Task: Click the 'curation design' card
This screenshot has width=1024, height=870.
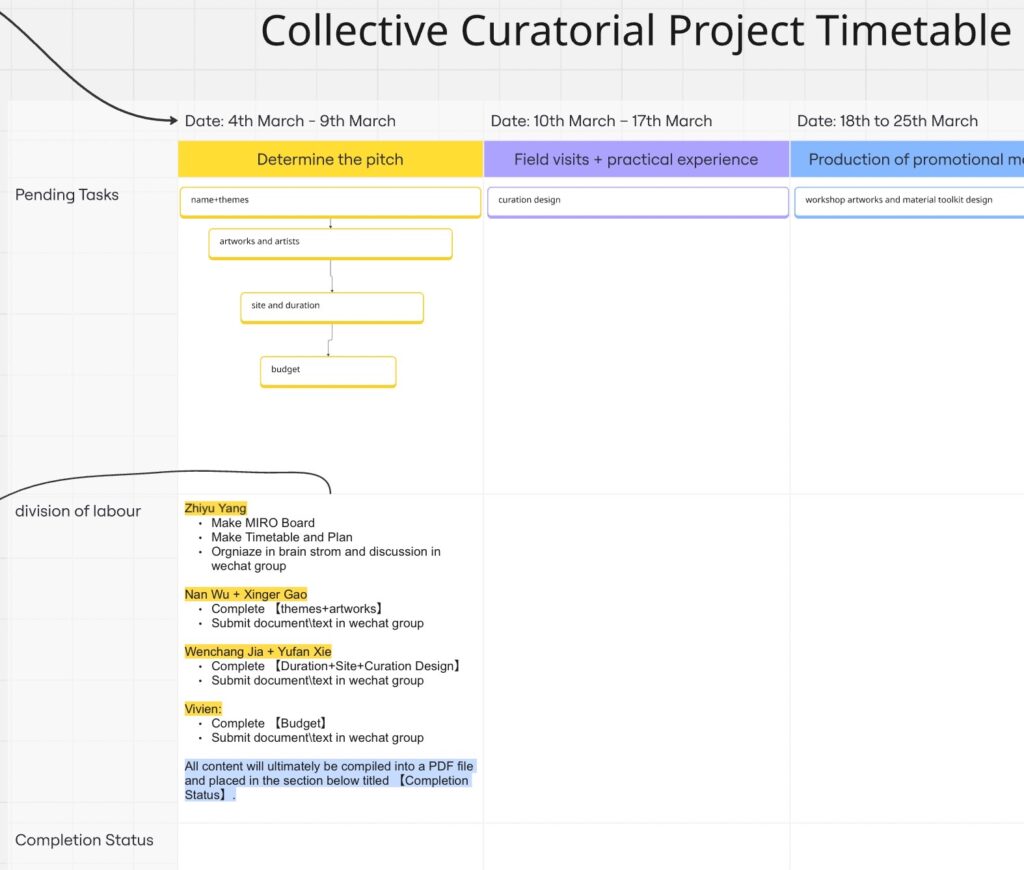Action: (x=637, y=201)
